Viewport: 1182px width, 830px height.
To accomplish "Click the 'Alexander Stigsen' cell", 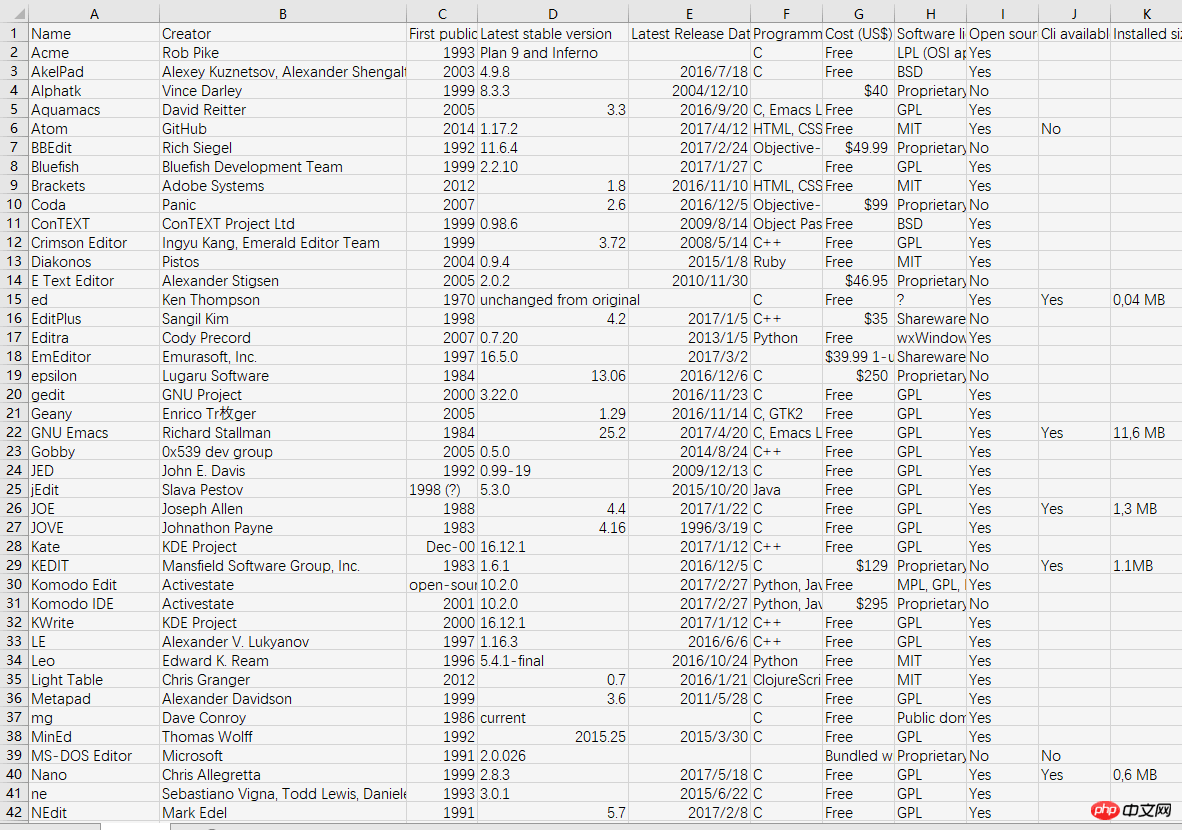I will 283,280.
